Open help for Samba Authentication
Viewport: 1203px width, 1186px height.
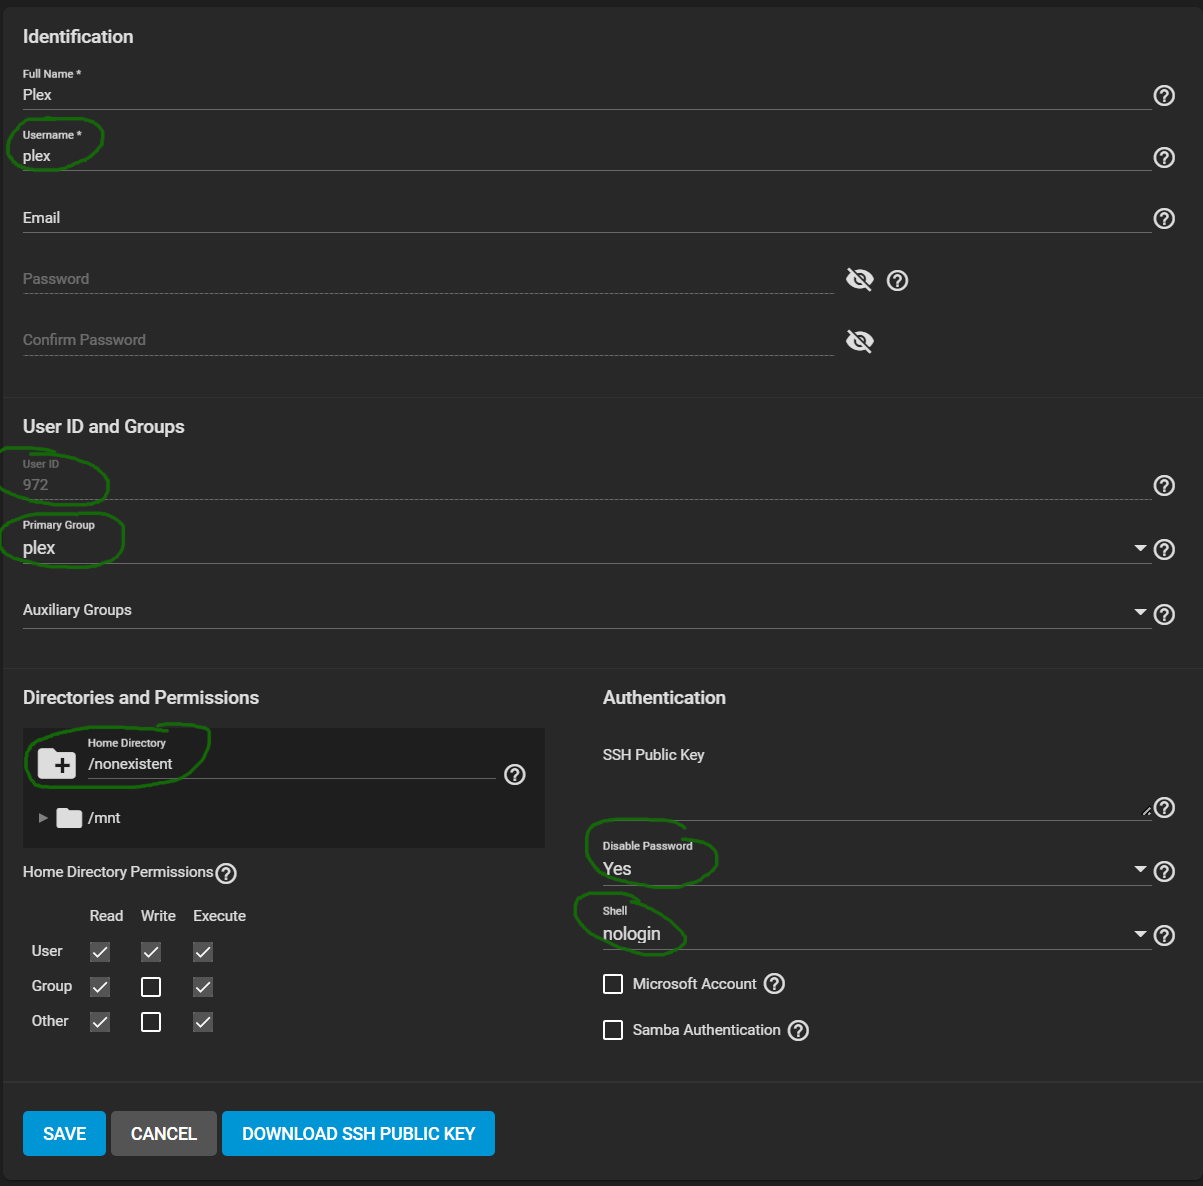[x=798, y=1030]
